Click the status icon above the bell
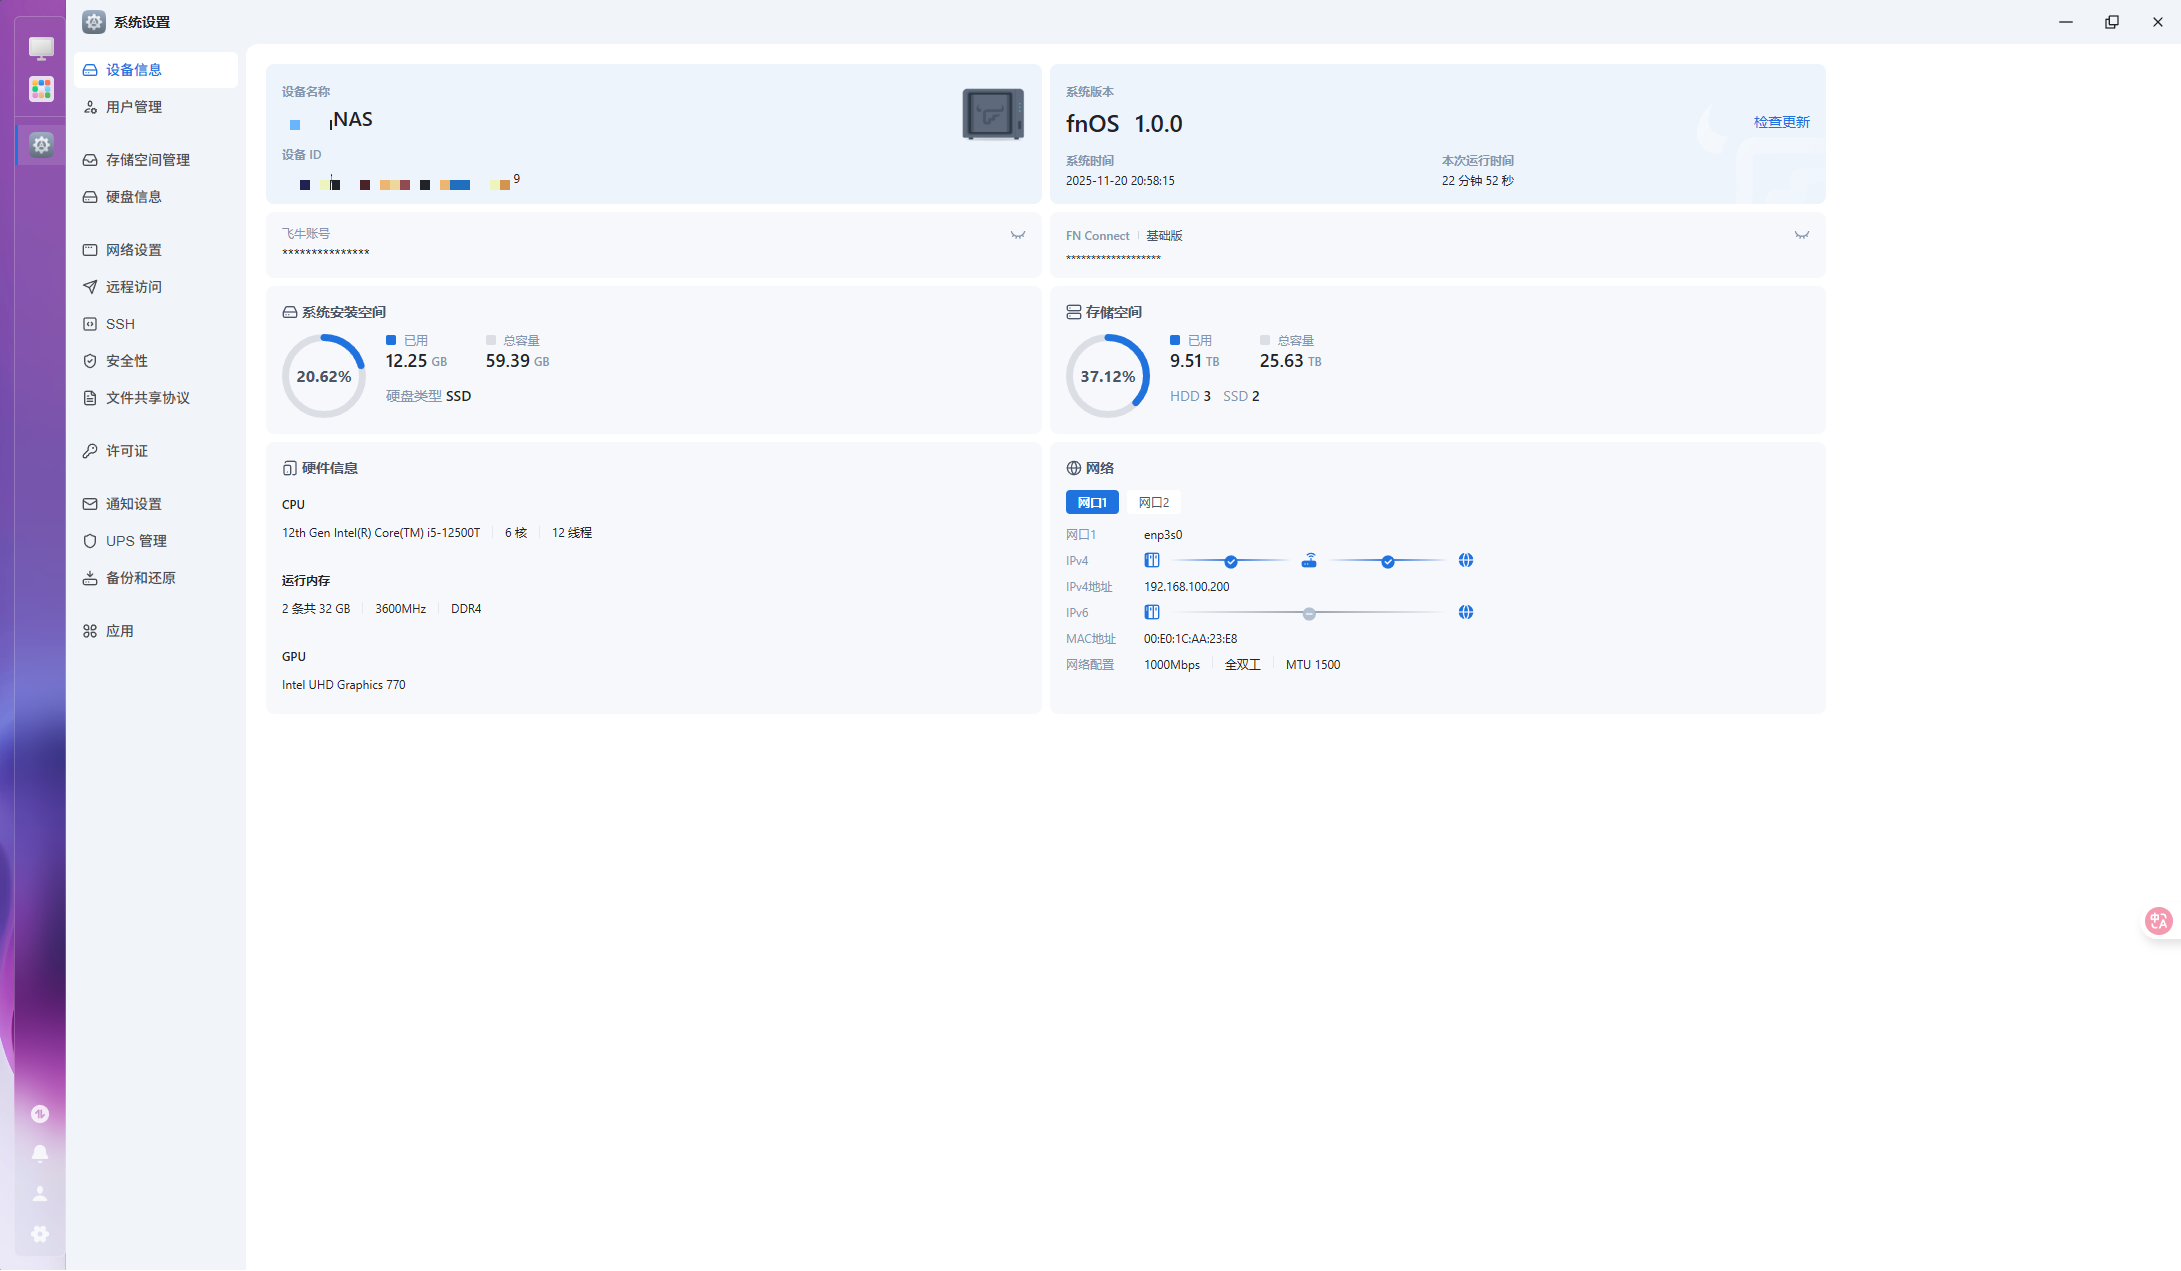 [x=40, y=1114]
